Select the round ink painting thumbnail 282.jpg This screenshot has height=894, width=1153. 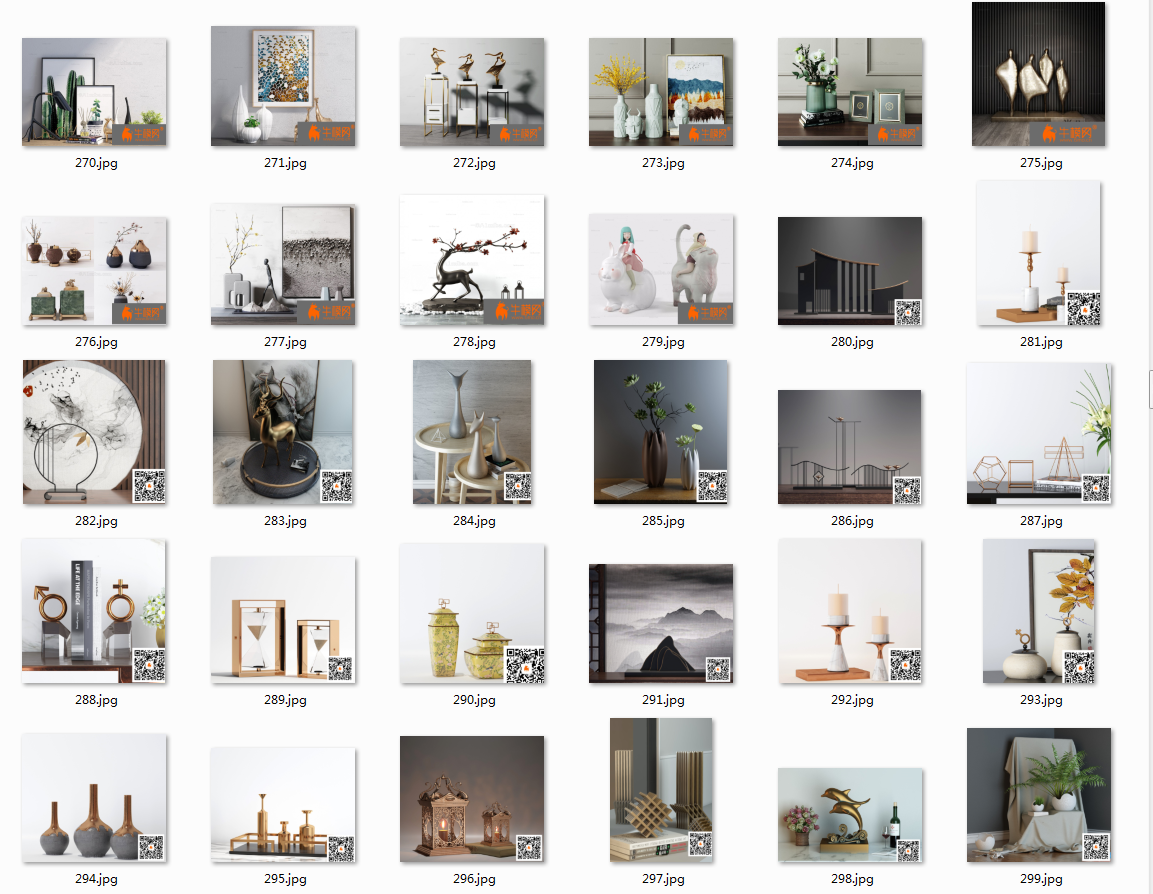94,432
